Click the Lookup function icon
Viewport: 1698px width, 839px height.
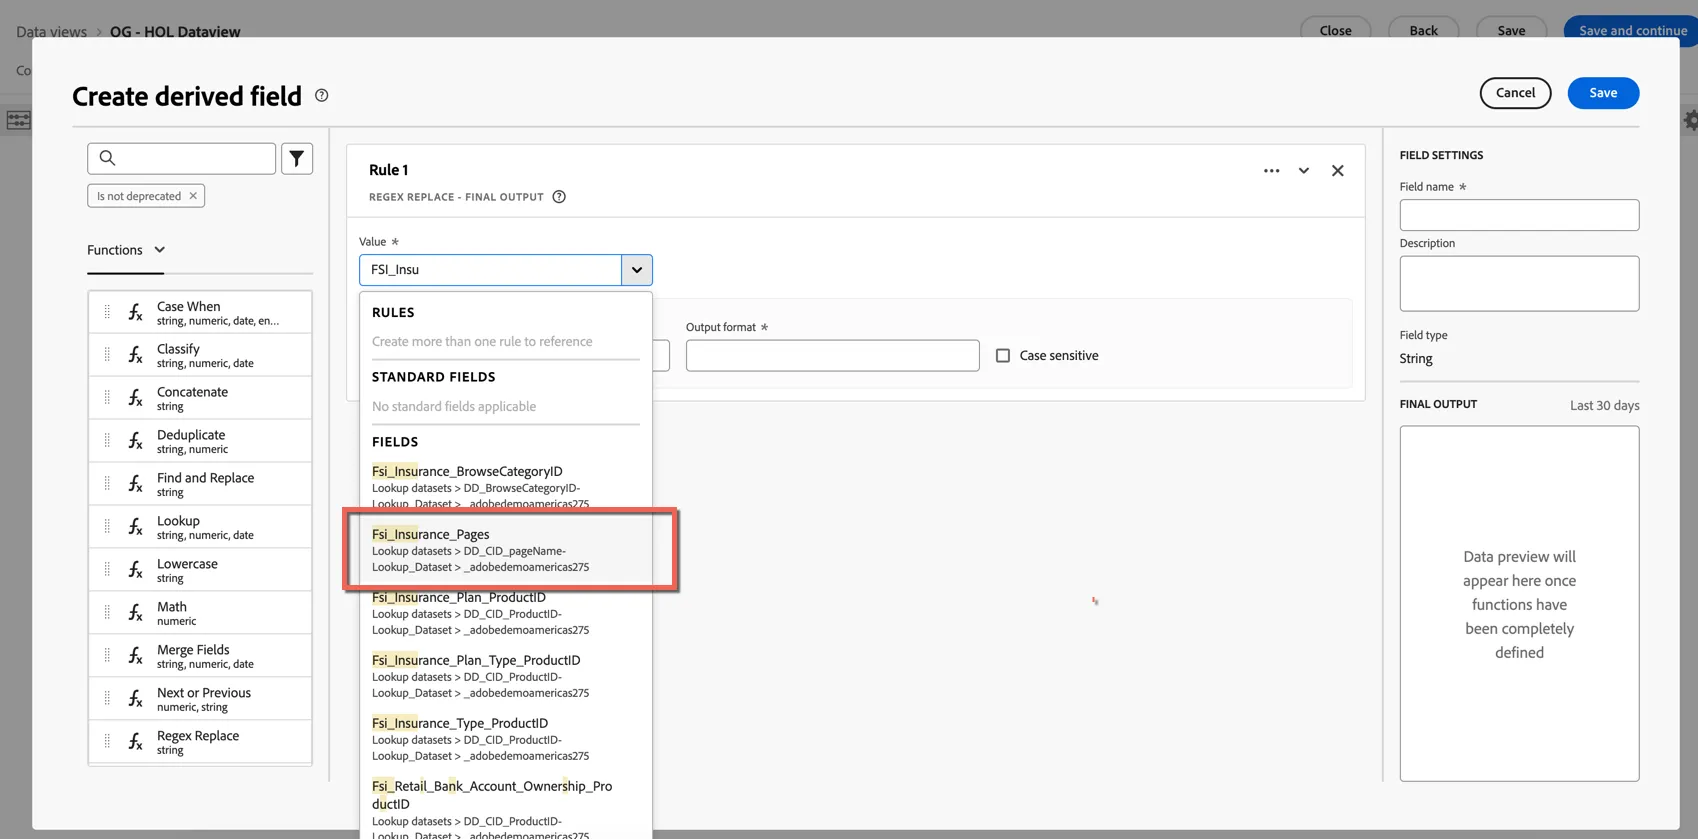click(135, 528)
